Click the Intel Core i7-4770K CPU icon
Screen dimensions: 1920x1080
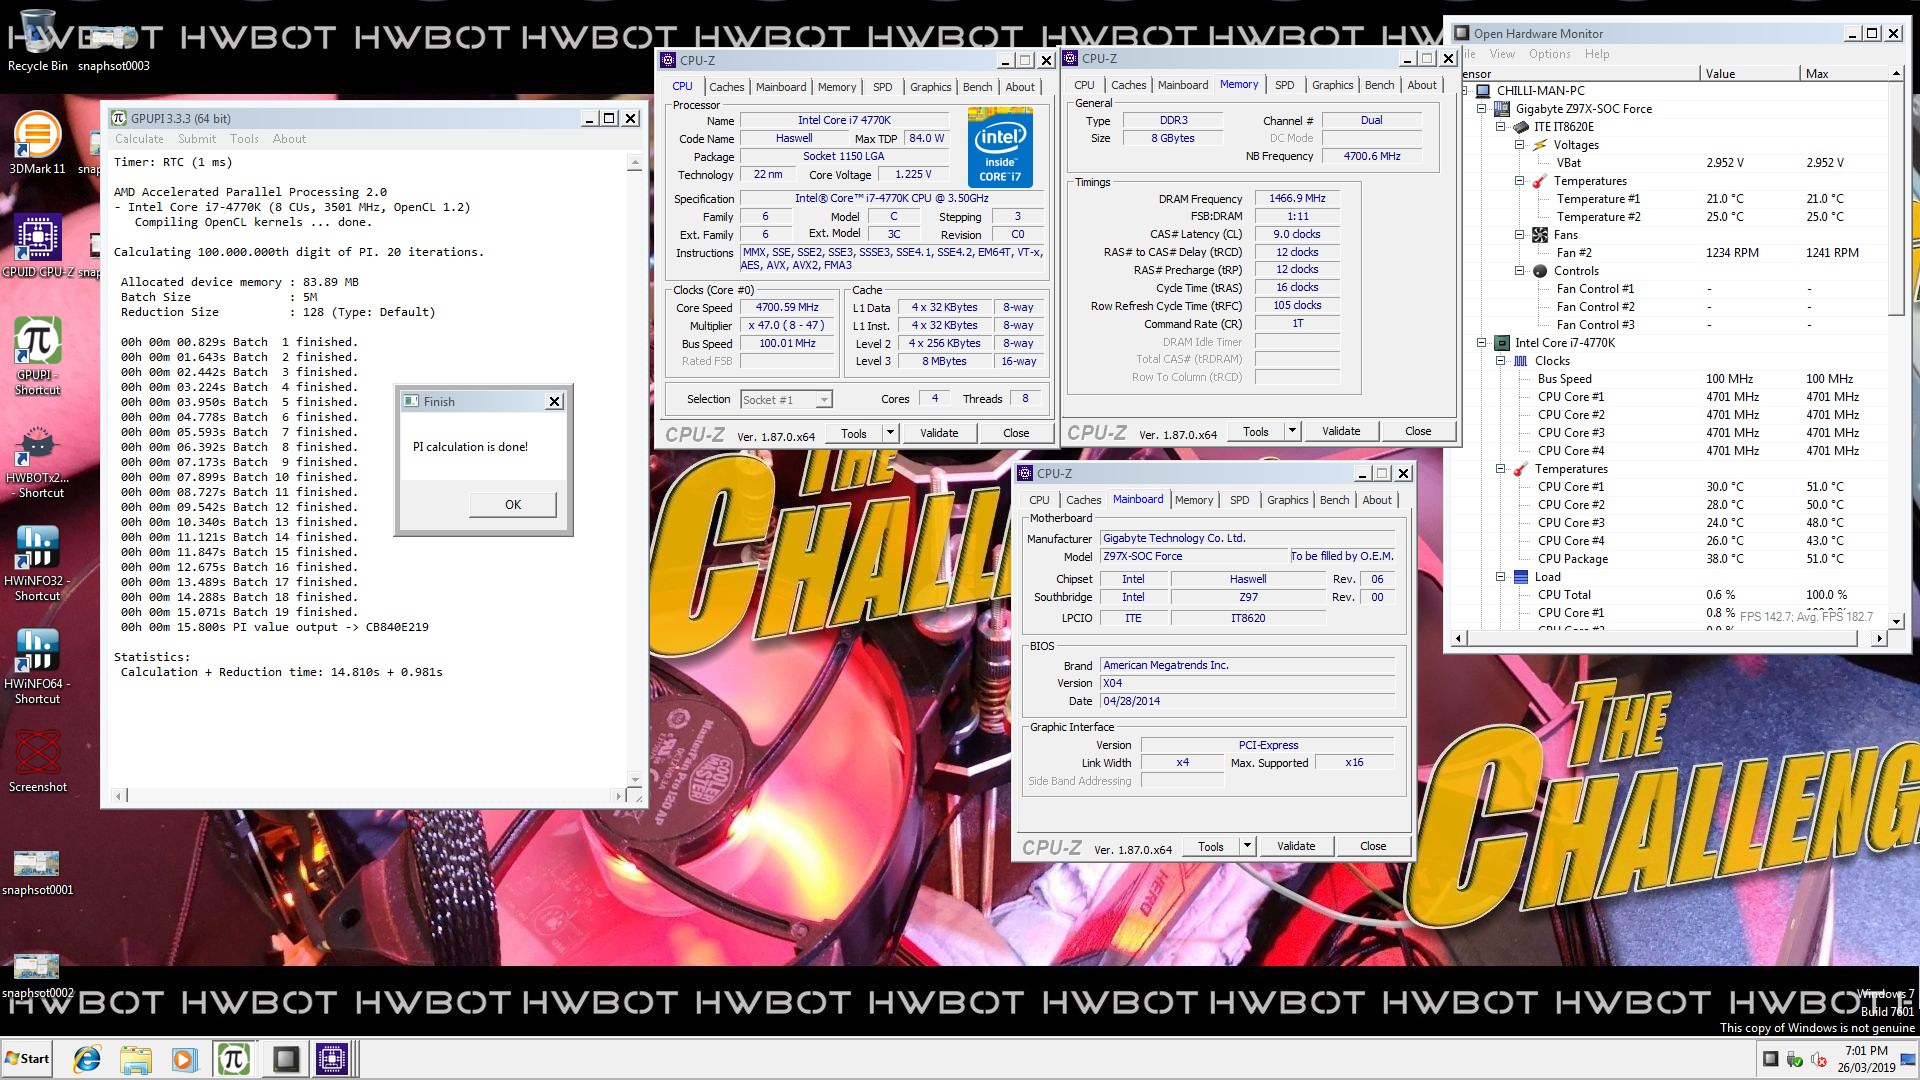pyautogui.click(x=1502, y=343)
